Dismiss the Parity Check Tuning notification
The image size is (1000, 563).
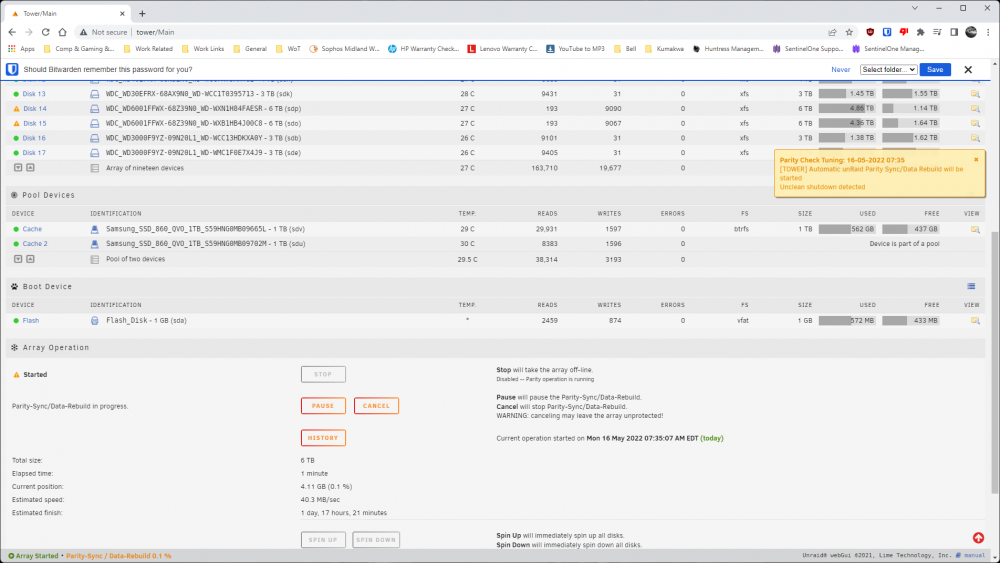pos(976,159)
